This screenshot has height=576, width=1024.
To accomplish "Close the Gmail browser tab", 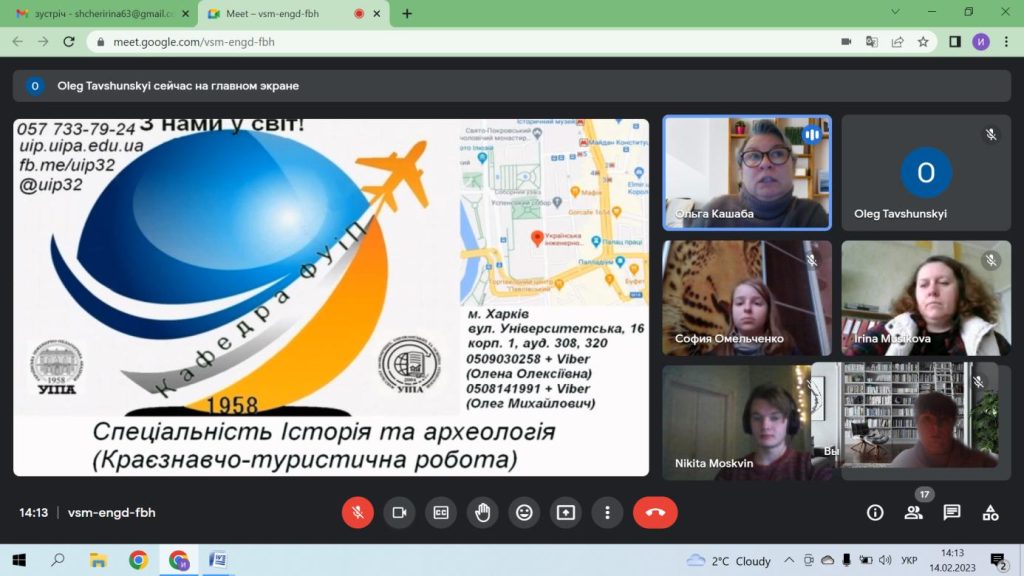I will pos(185,14).
